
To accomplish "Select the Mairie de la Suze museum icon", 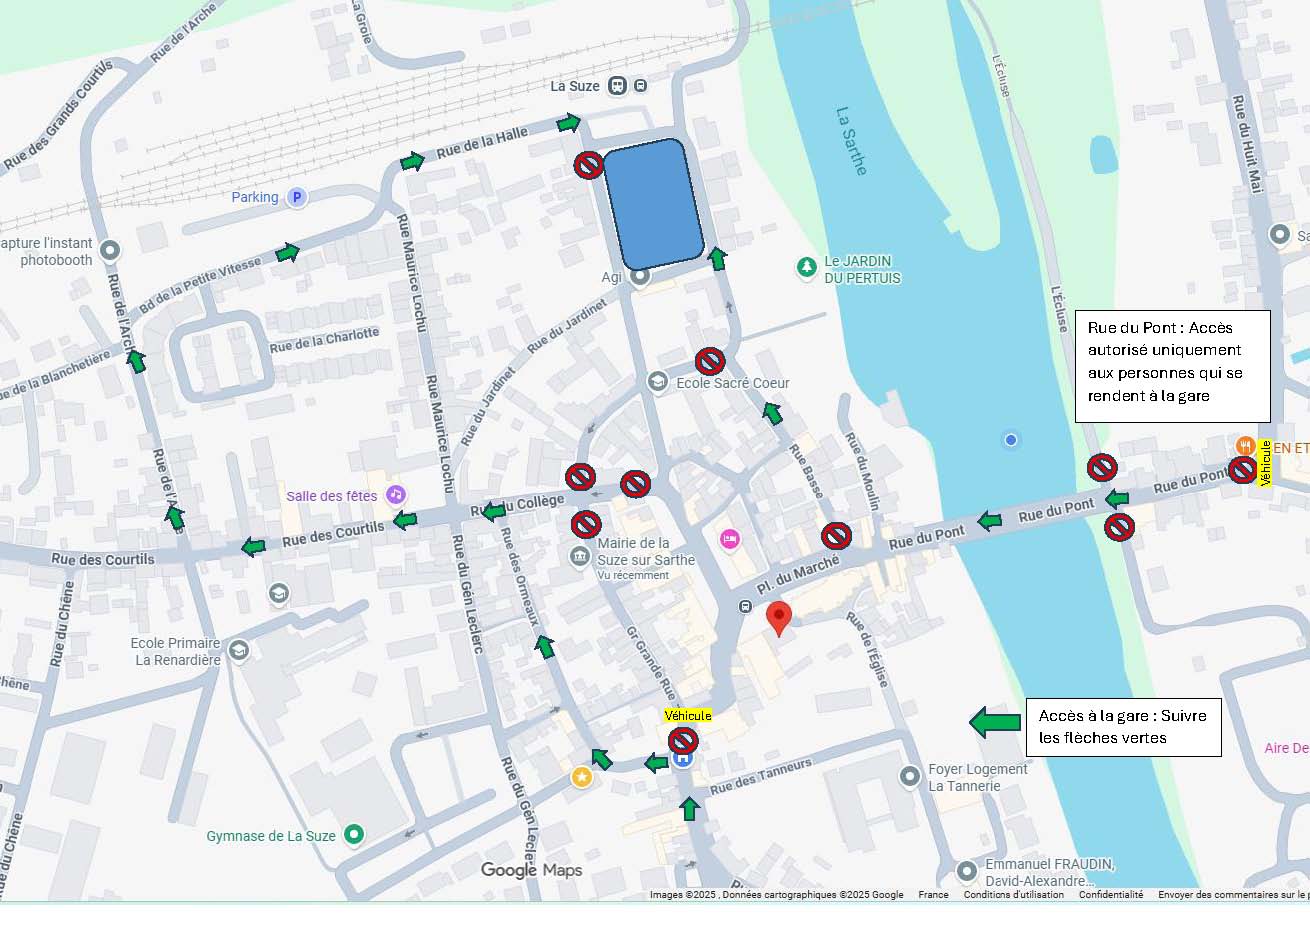I will click(x=579, y=556).
